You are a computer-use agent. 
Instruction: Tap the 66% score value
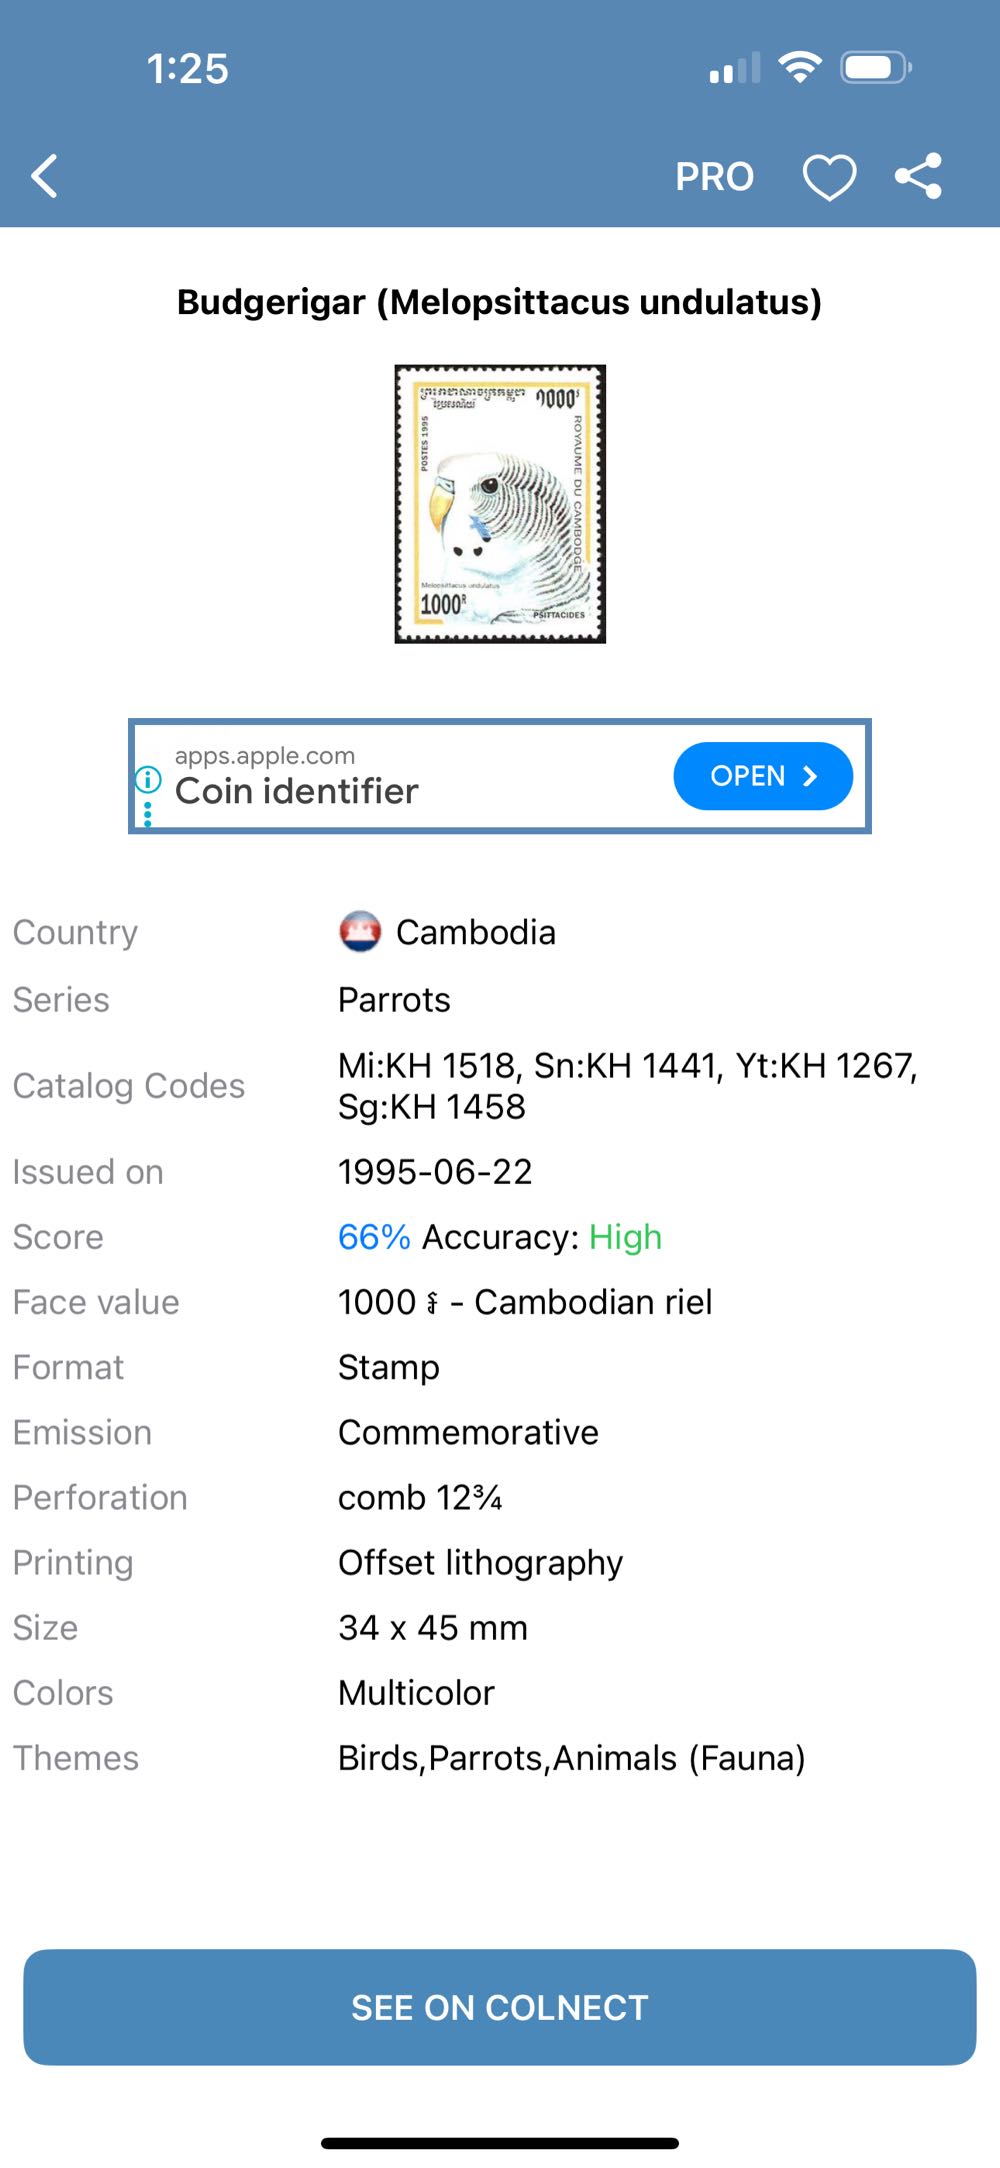pyautogui.click(x=374, y=1237)
